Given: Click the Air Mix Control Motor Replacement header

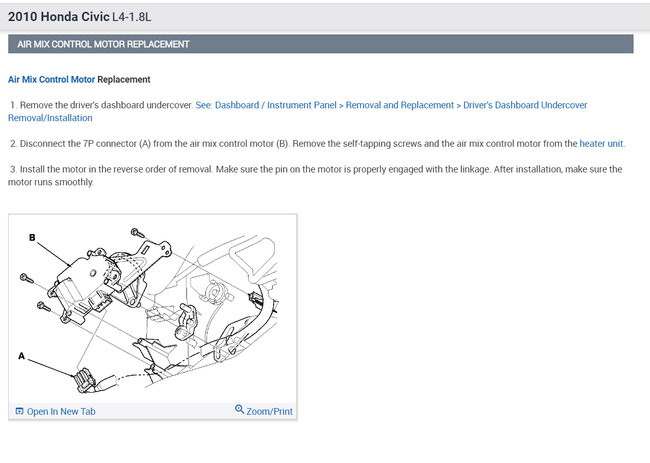Looking at the screenshot, I should tap(320, 44).
